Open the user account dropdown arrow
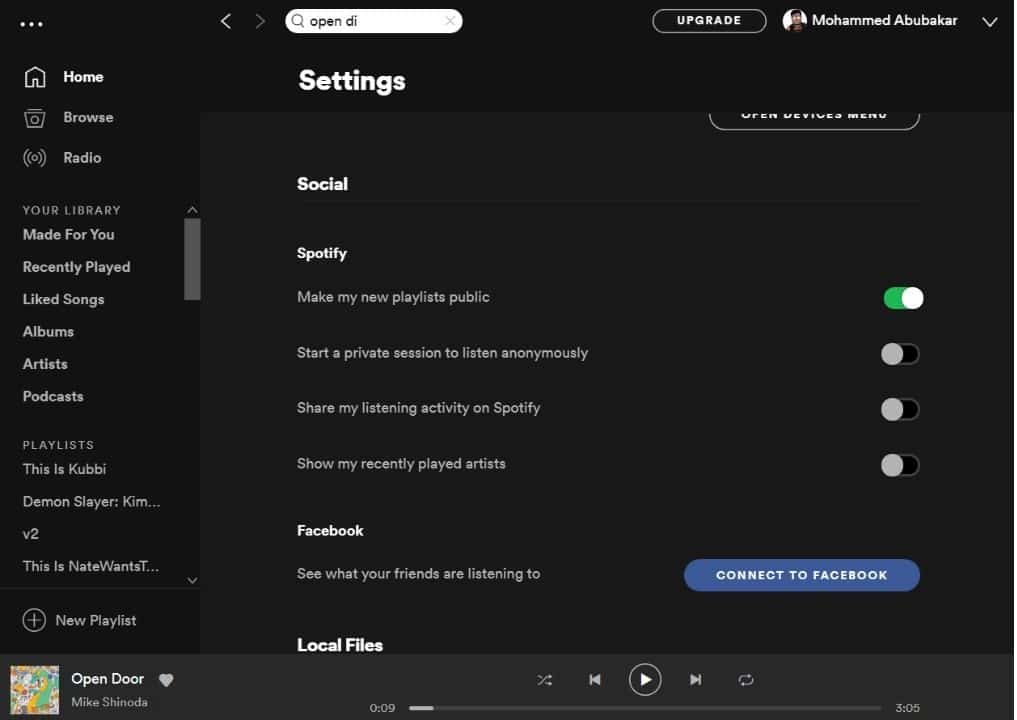The height and width of the screenshot is (720, 1017). pos(990,22)
